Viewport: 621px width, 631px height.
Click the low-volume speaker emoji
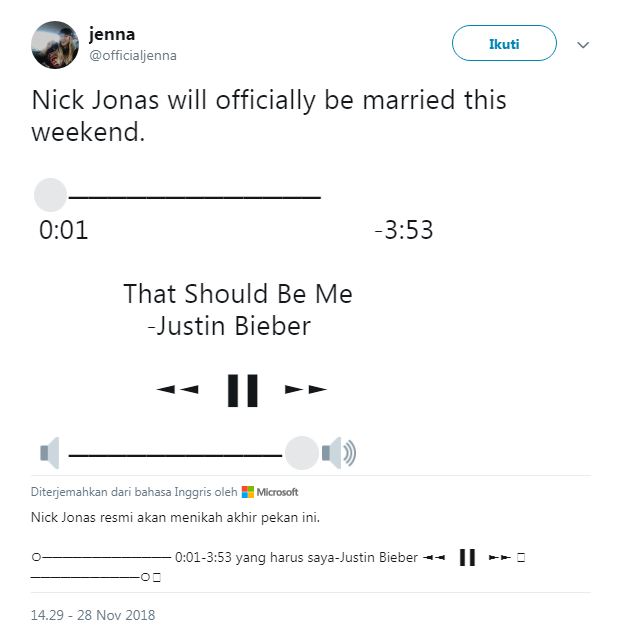click(x=50, y=453)
